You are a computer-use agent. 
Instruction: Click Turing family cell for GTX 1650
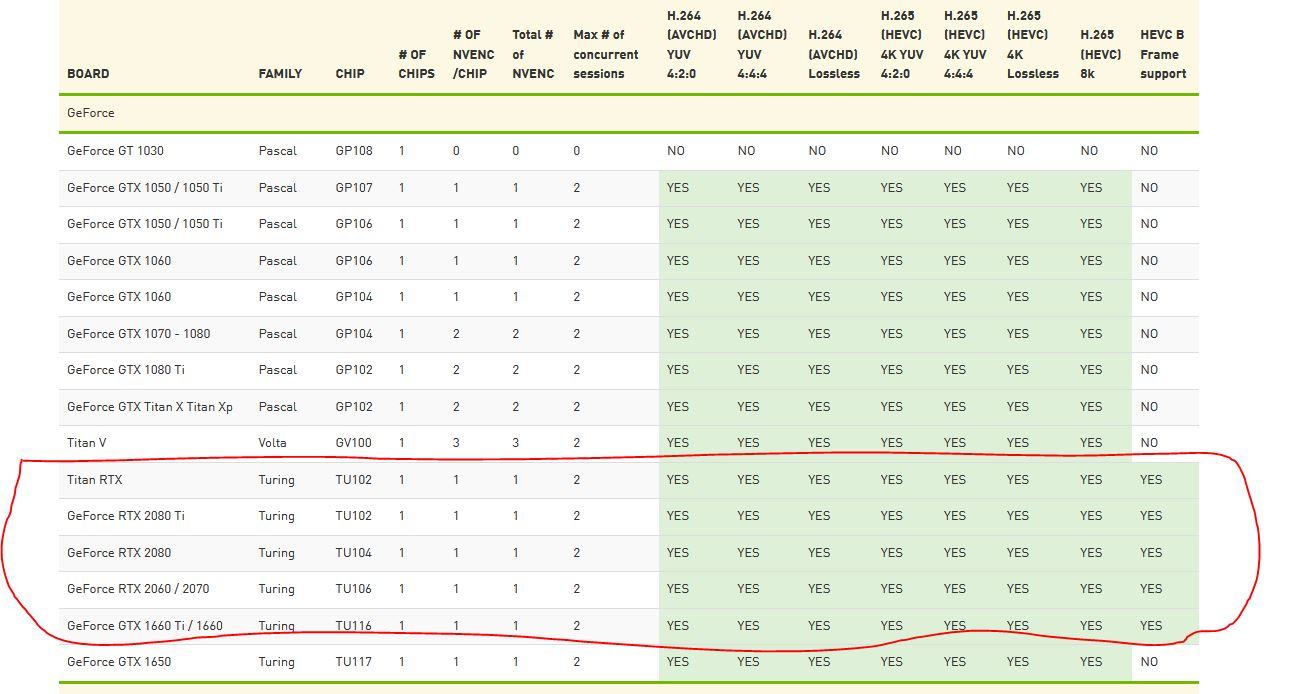coord(276,662)
